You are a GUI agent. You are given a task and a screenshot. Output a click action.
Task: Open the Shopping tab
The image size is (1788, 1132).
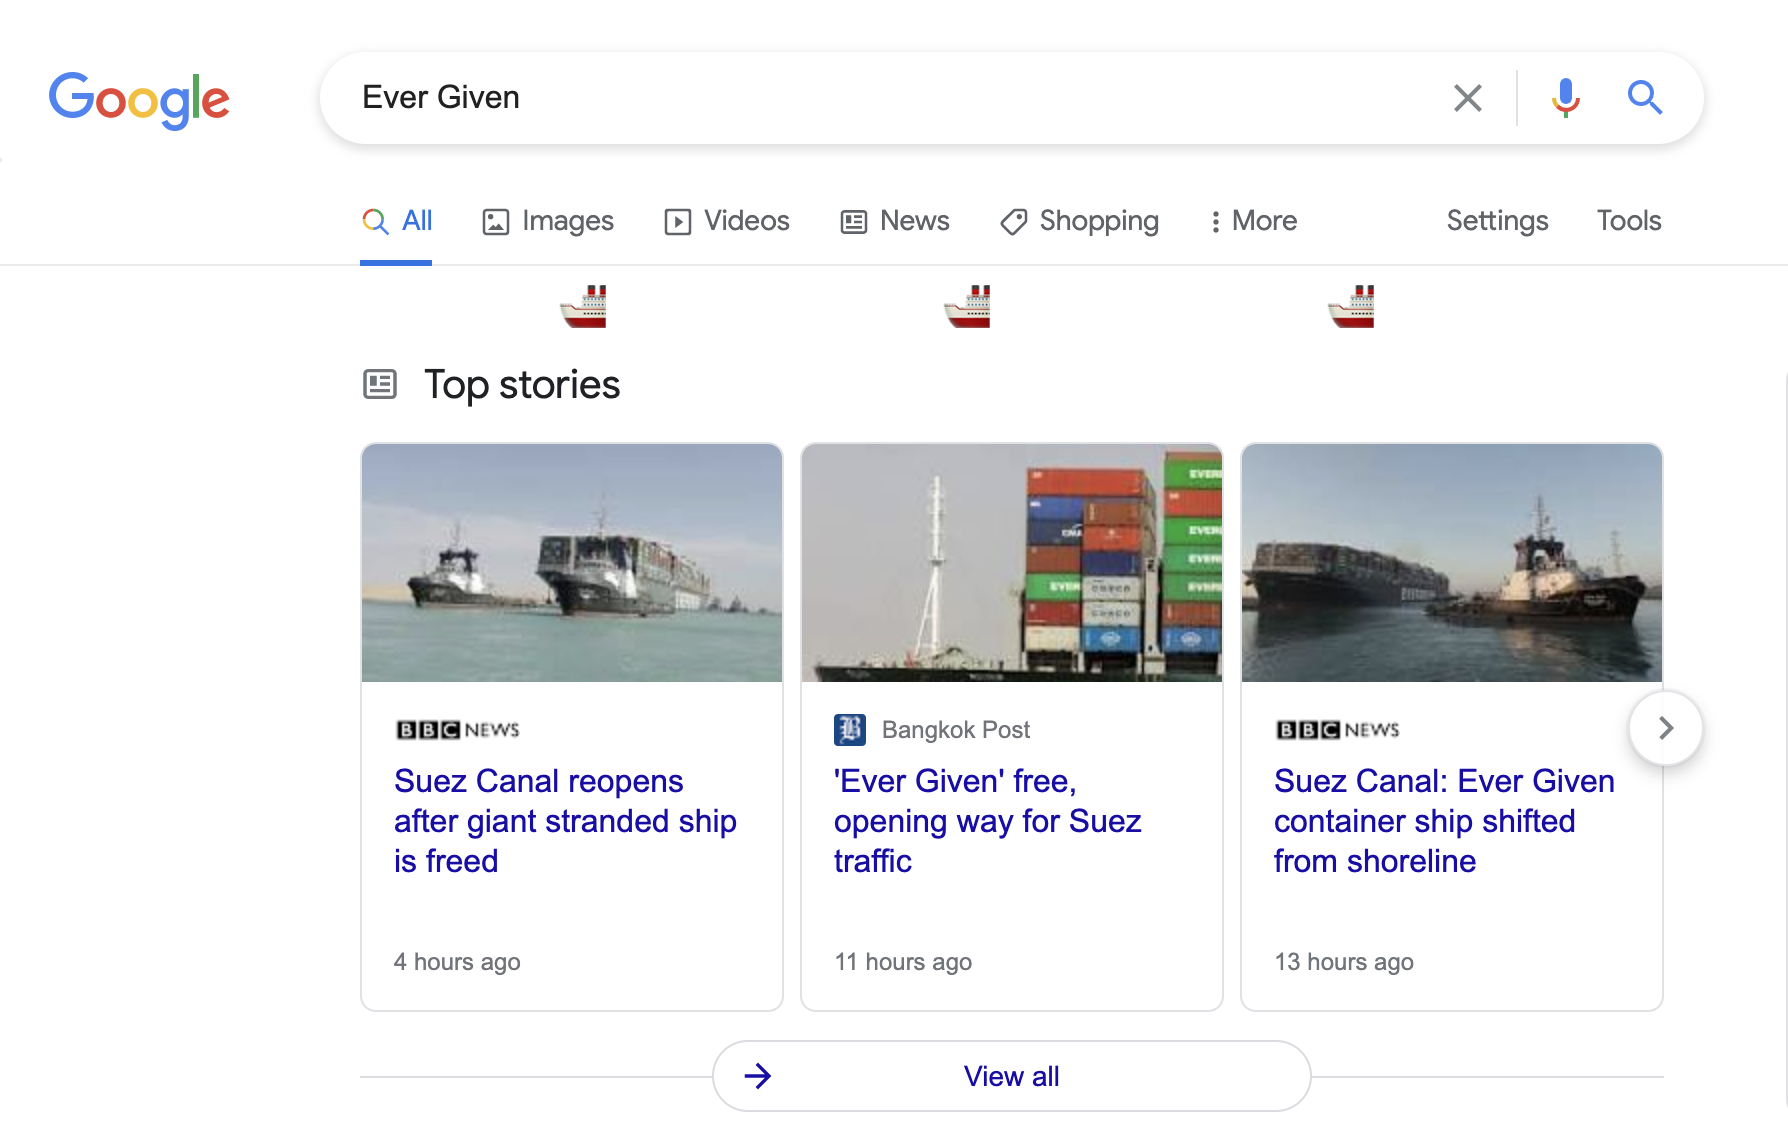click(x=1079, y=221)
